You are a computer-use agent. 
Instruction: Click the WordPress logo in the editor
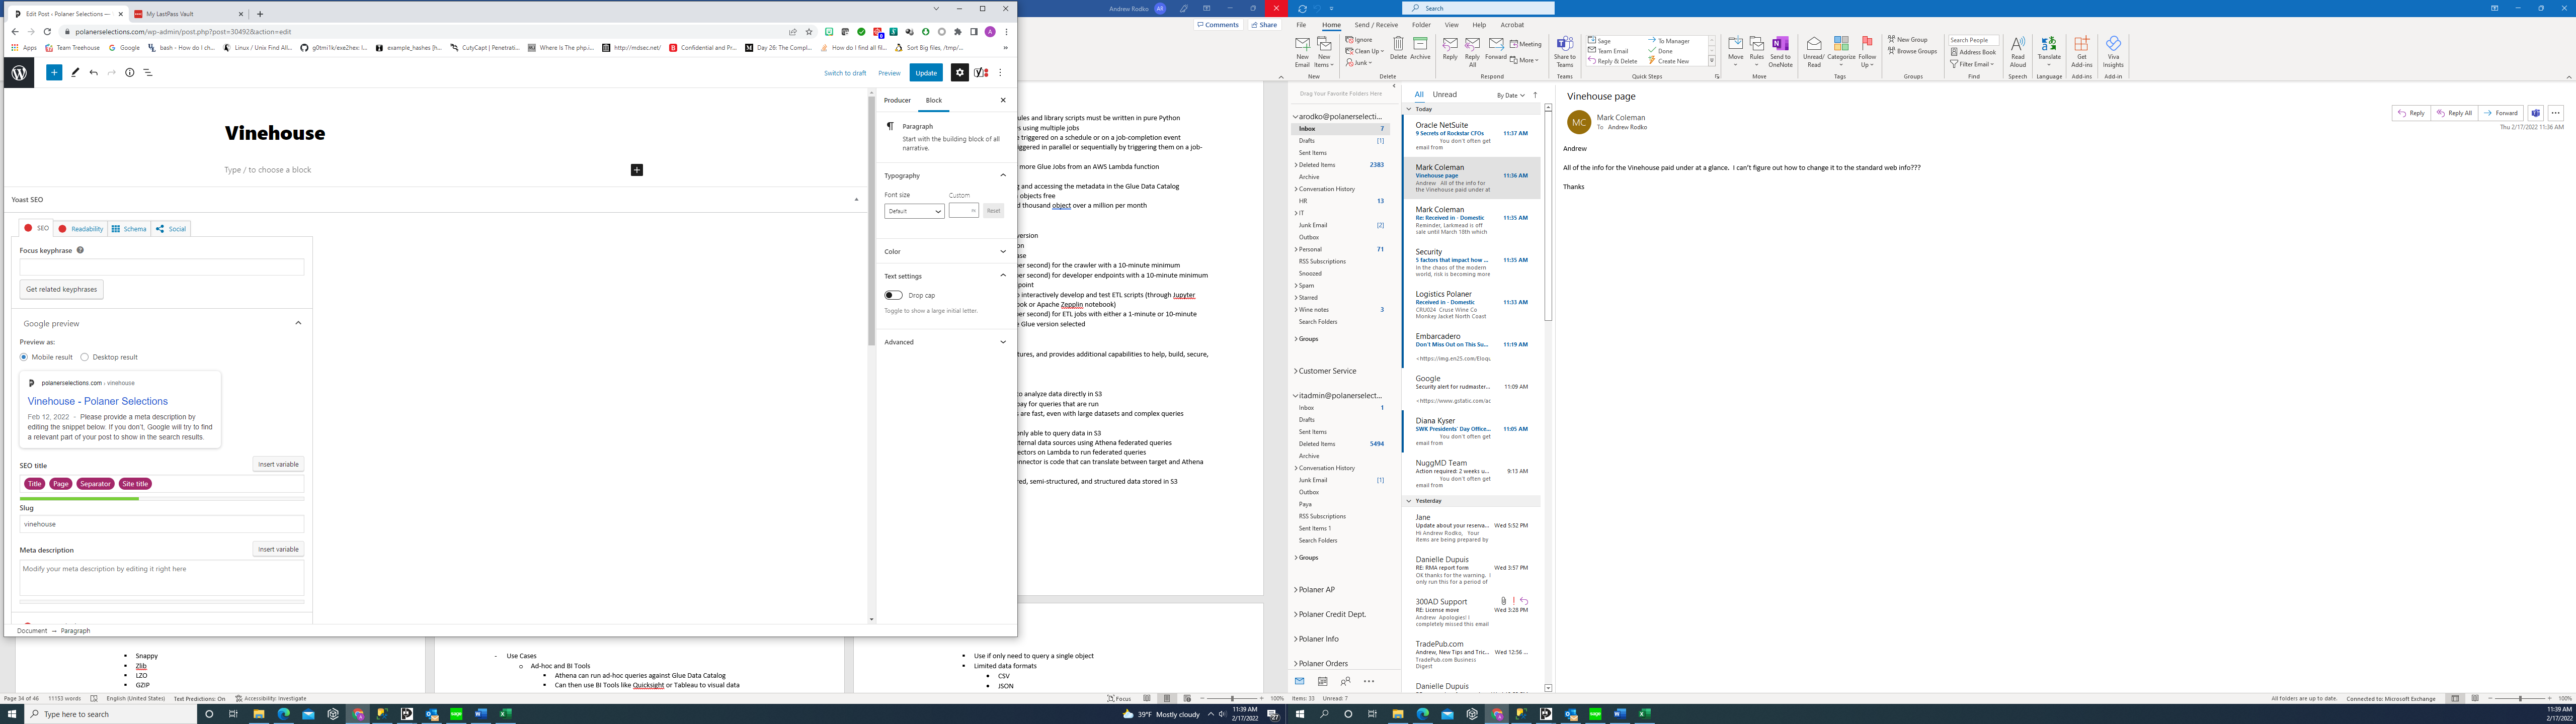pos(19,73)
